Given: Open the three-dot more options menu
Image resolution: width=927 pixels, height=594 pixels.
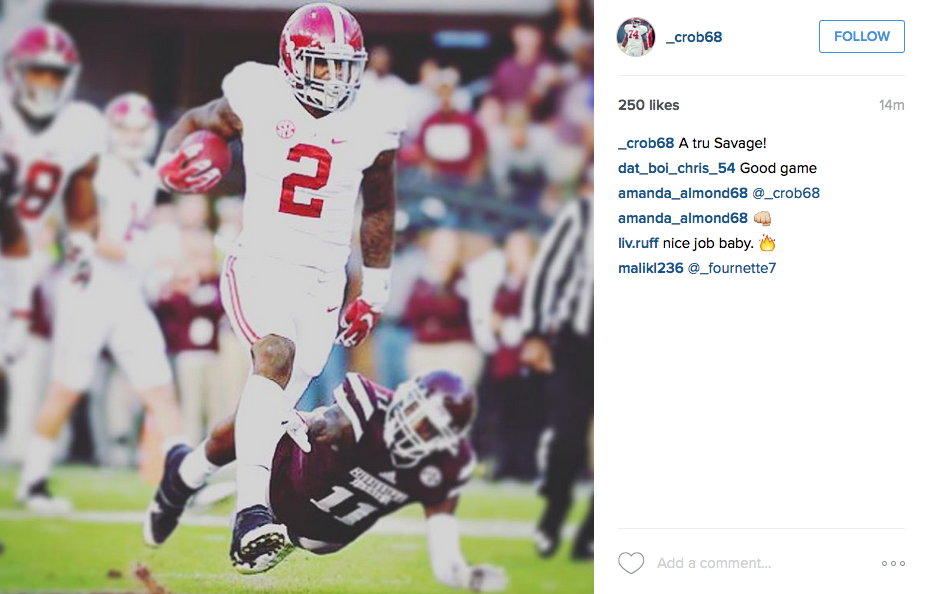Looking at the screenshot, I should tap(893, 563).
